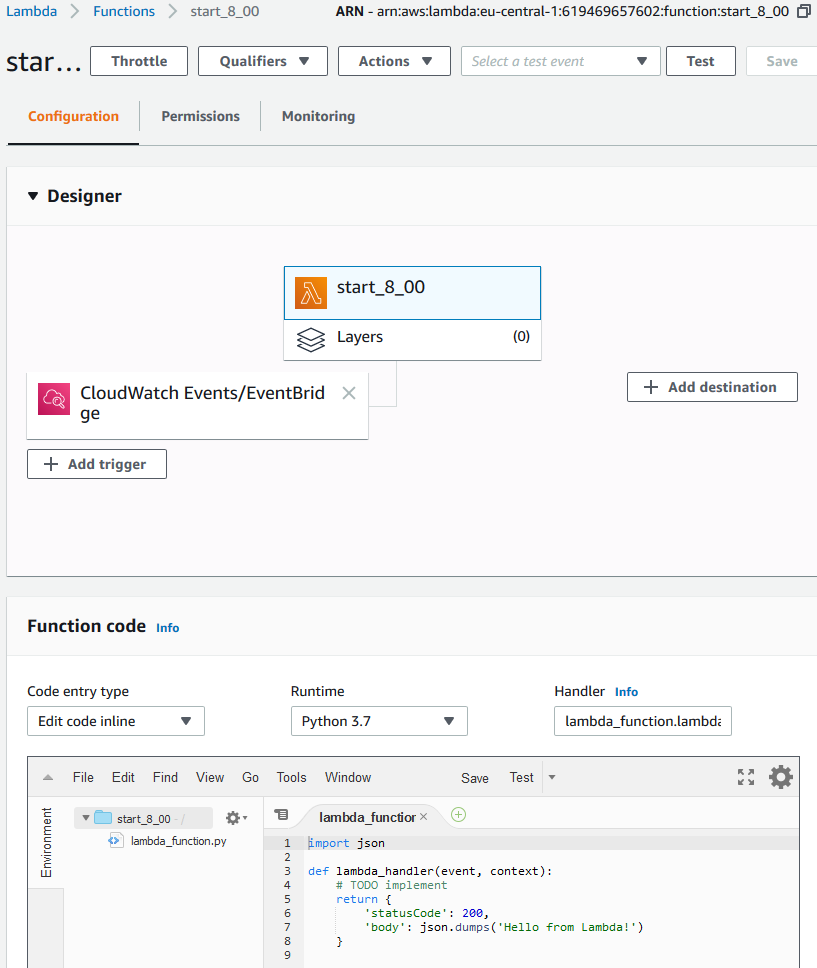Click the Lambda function icon in Designer

(x=311, y=293)
